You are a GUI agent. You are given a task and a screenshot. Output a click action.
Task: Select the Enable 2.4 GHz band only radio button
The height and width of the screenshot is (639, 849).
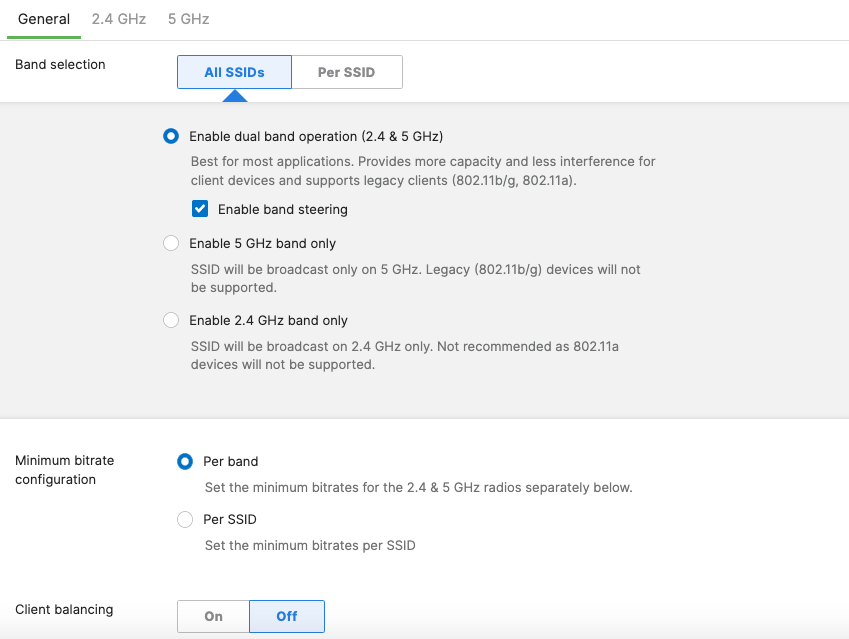click(171, 320)
